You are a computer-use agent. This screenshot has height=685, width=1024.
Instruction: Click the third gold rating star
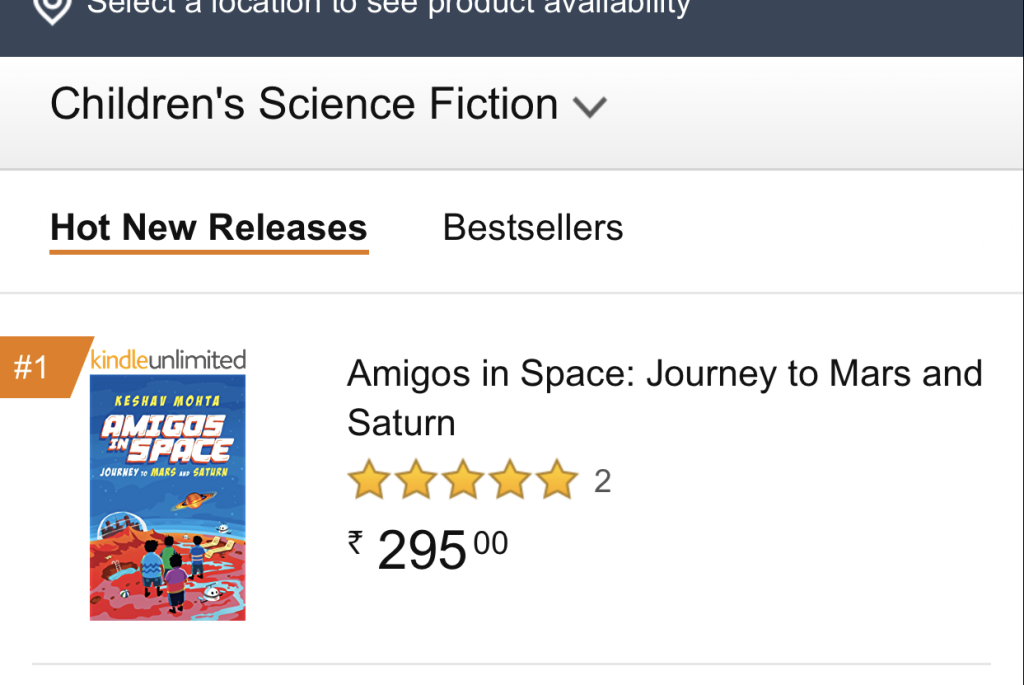point(463,481)
